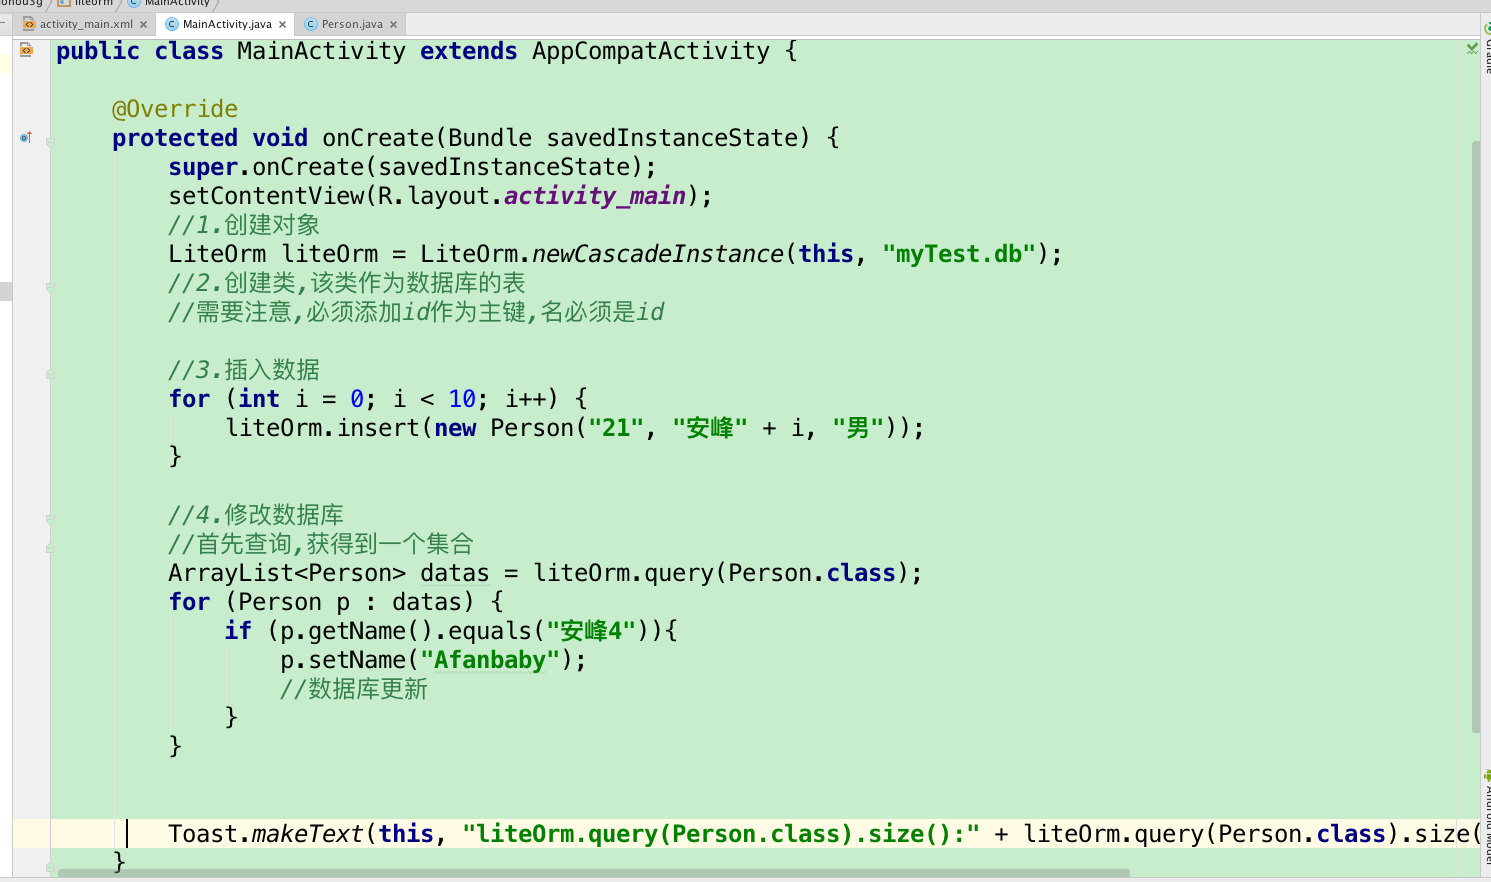The width and height of the screenshot is (1491, 882).
Task: Click the "Afanbaby" string literal
Action: [490, 660]
